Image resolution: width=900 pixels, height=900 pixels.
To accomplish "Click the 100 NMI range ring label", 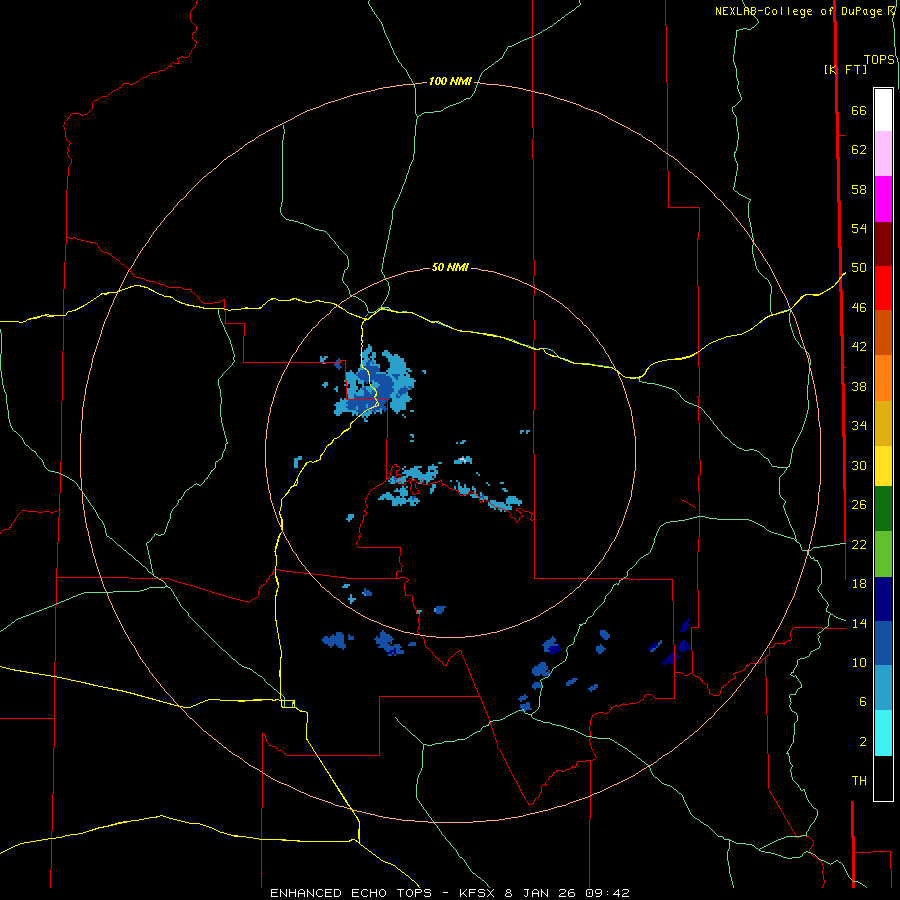I will pos(450,81).
